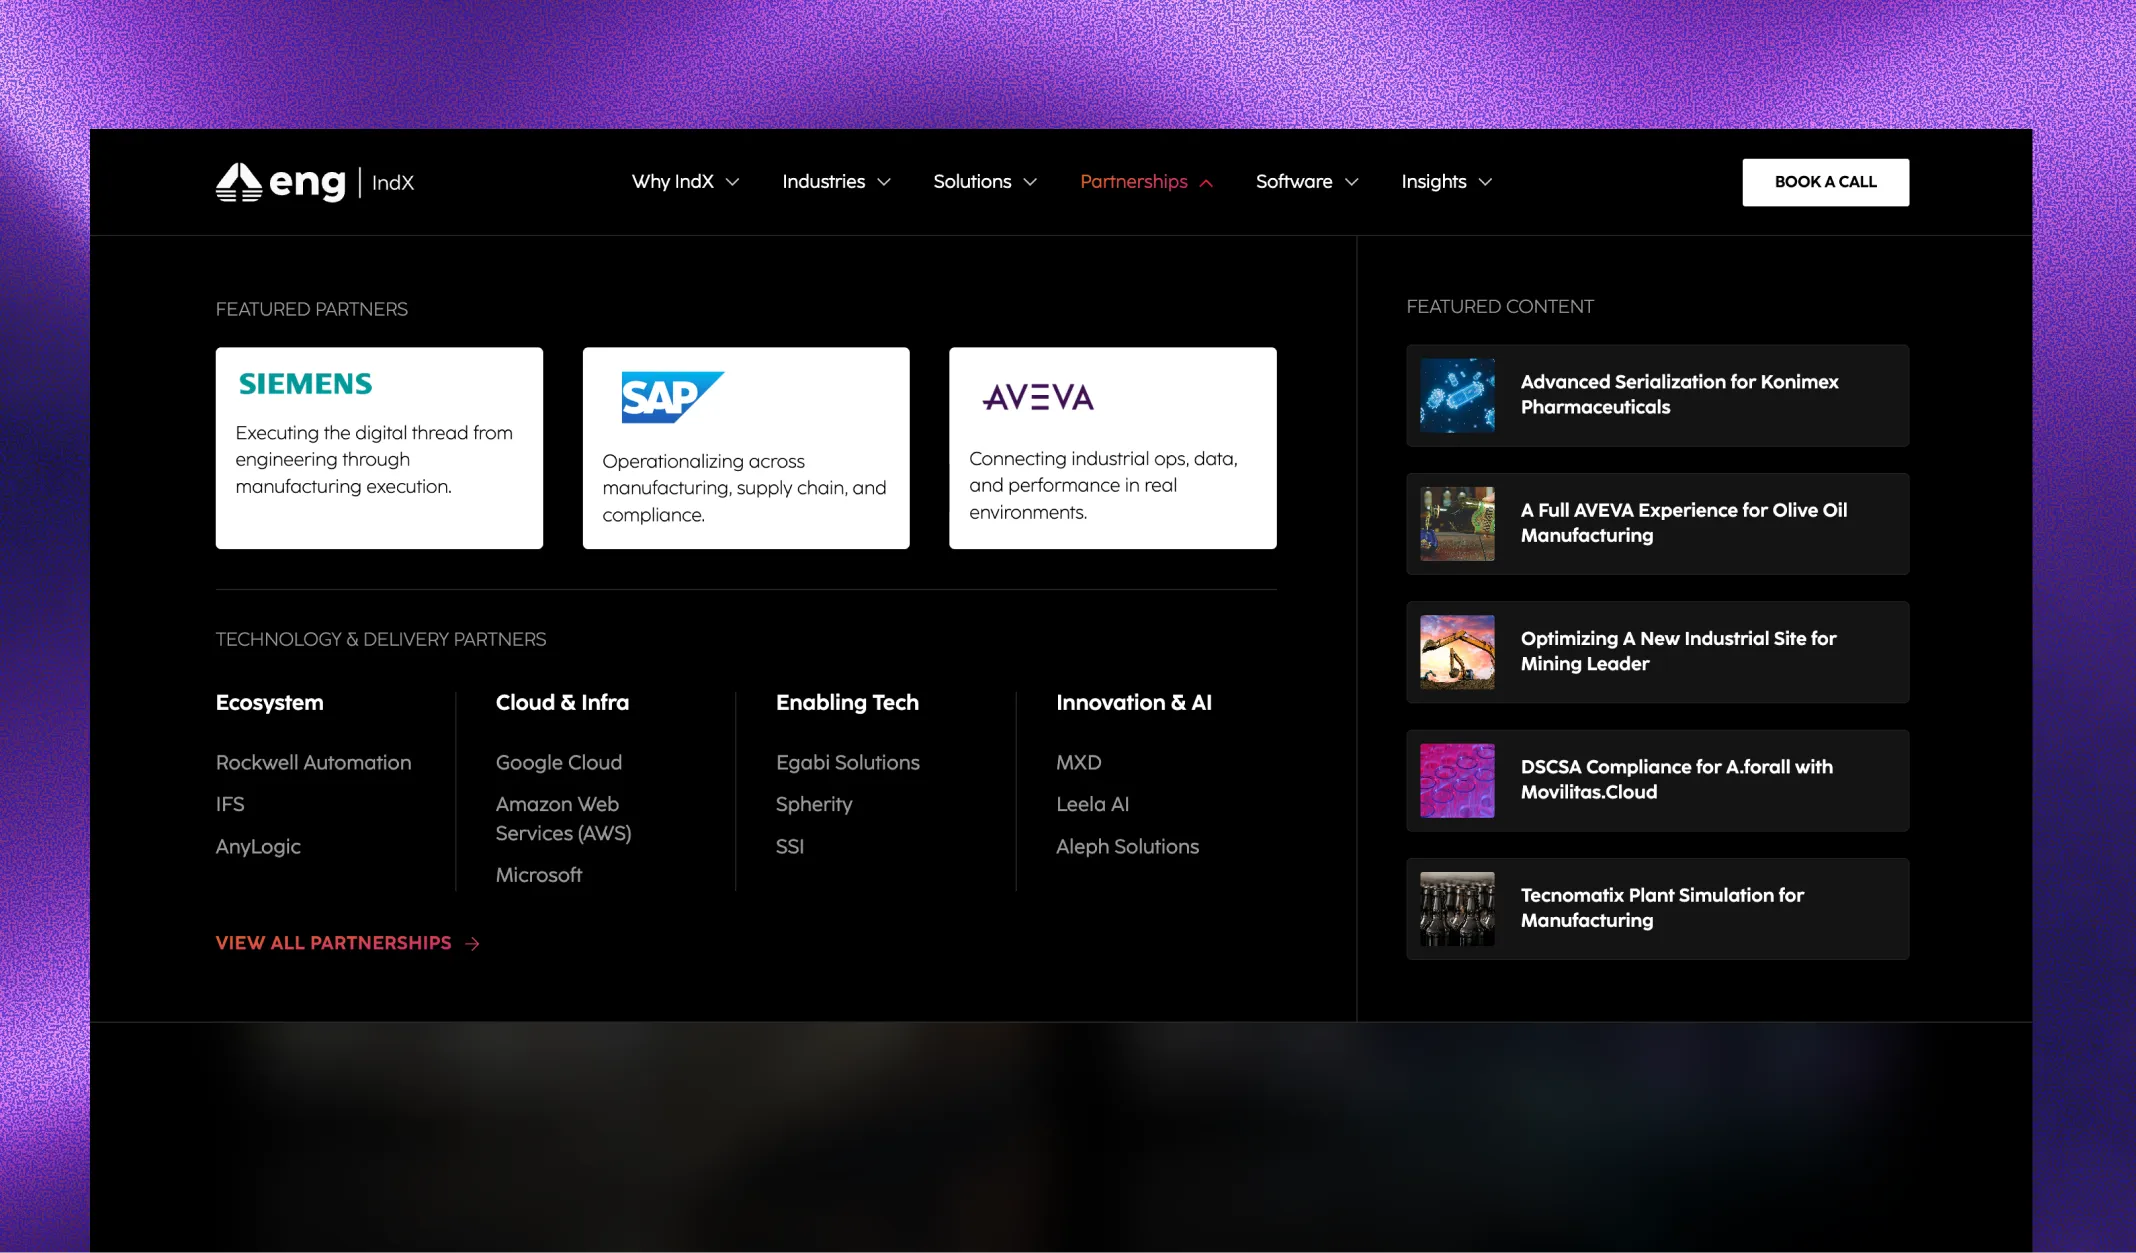Click the Book a Call button
This screenshot has width=2136, height=1253.
click(1825, 182)
